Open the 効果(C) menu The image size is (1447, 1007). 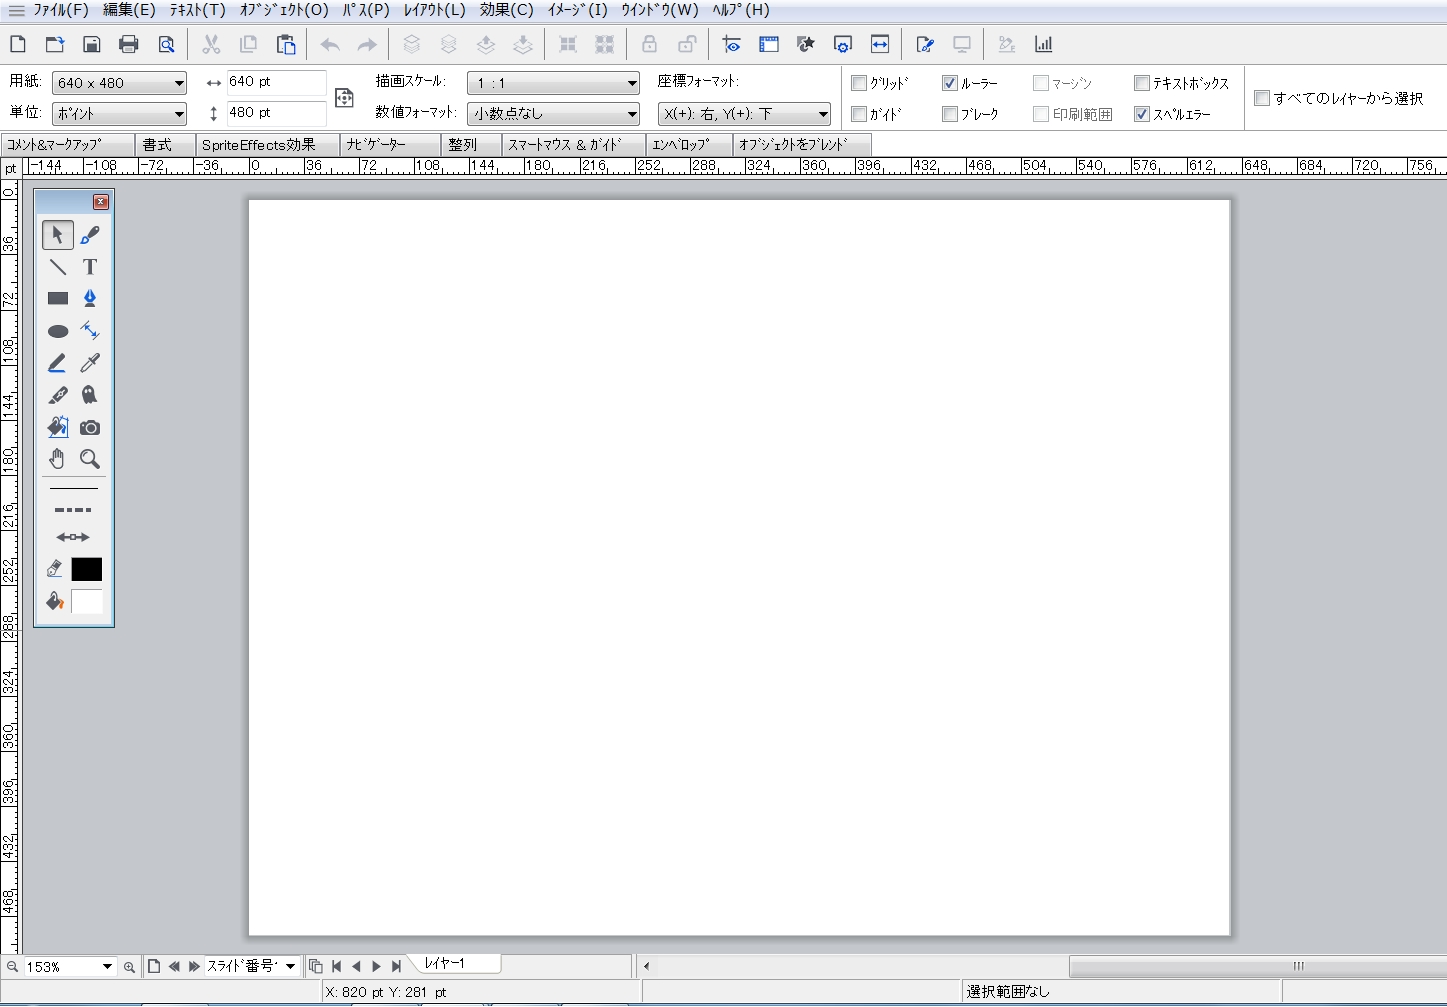[507, 10]
